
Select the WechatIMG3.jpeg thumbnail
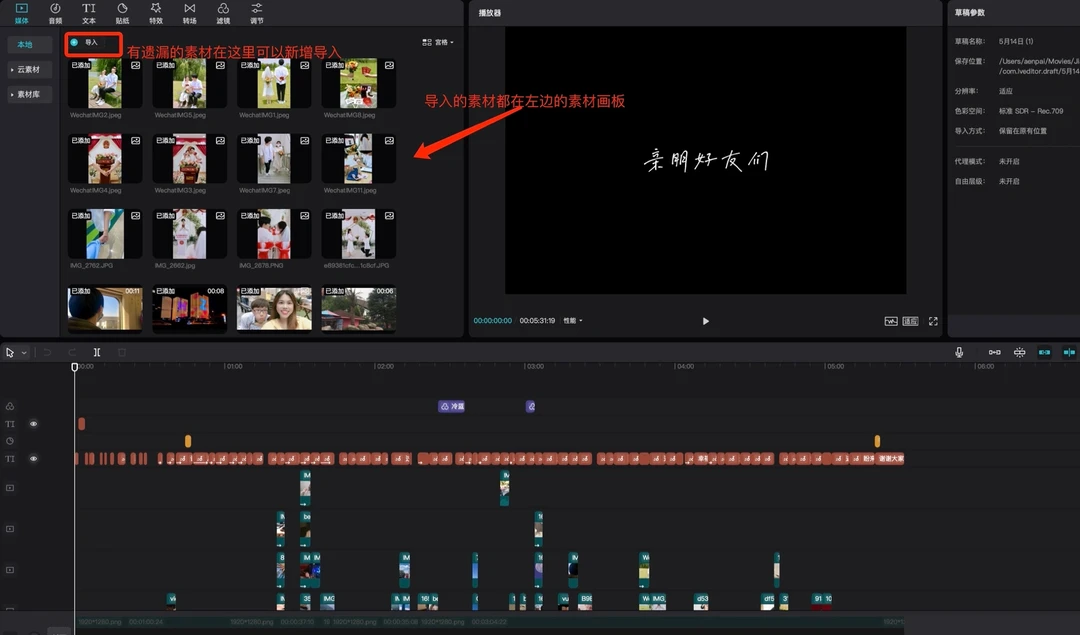pos(189,158)
